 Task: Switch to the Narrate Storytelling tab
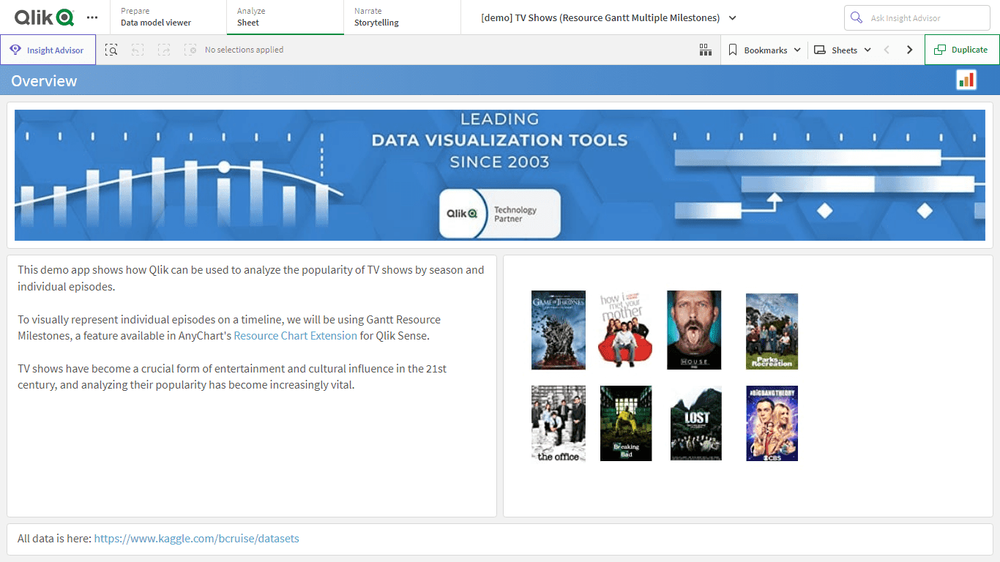(376, 17)
